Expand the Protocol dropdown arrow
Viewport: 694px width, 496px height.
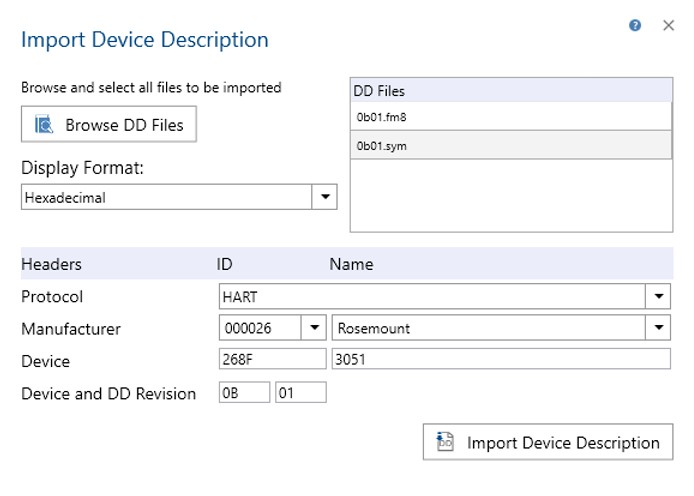(658, 296)
